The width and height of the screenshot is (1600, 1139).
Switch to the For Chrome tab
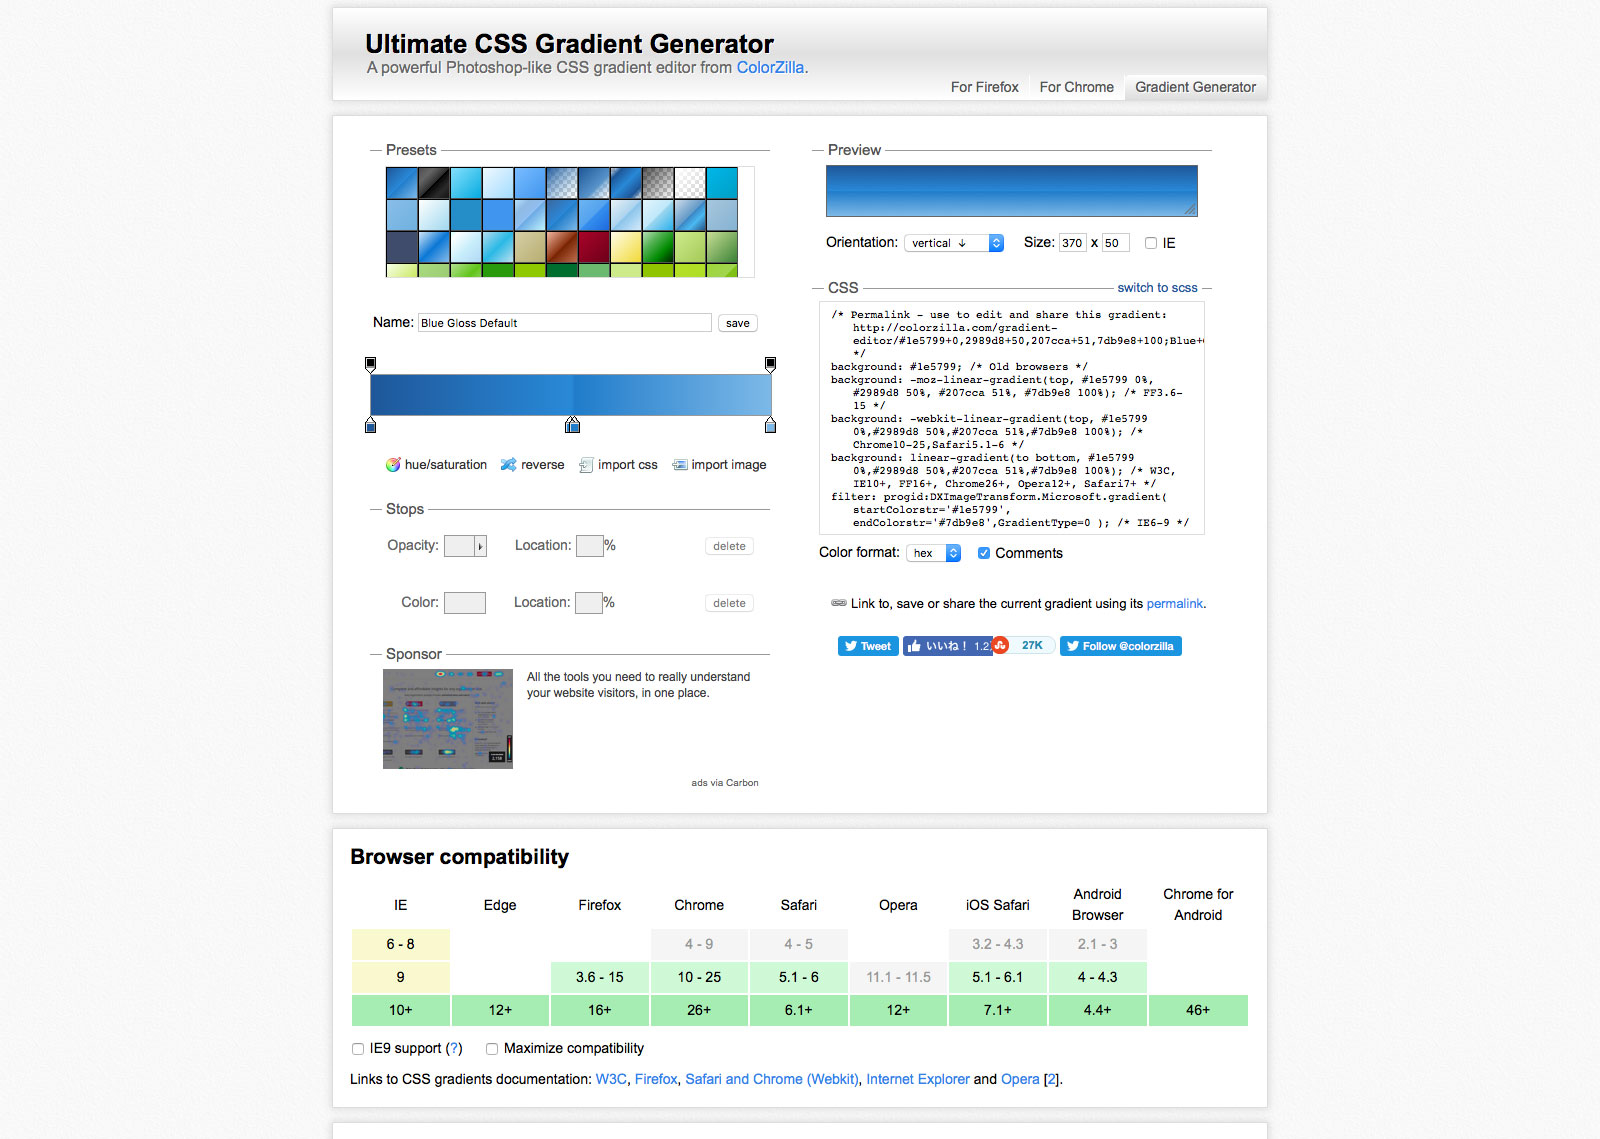(x=1076, y=87)
